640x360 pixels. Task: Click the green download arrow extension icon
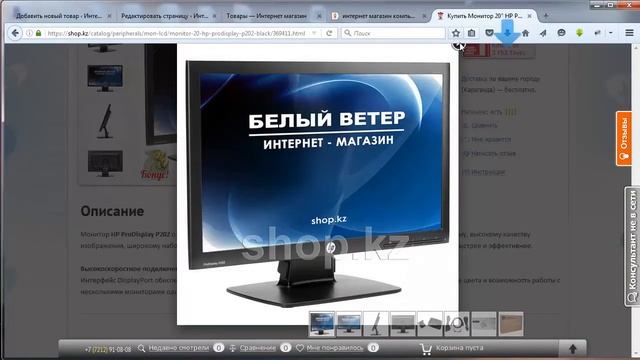tap(579, 33)
